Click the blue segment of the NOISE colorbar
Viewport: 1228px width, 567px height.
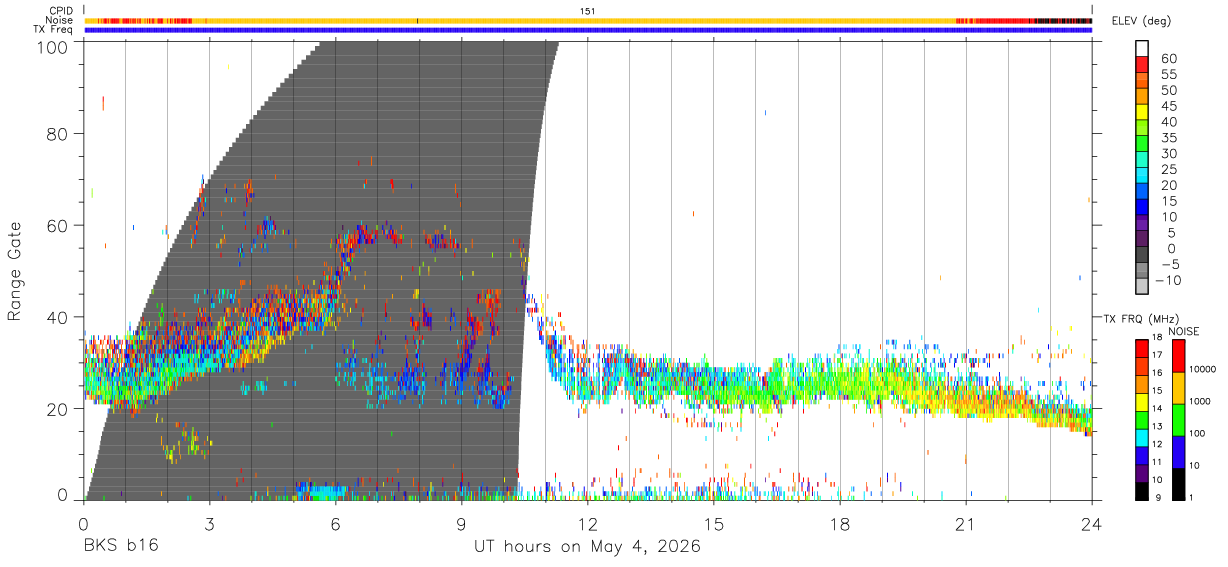pyautogui.click(x=1178, y=452)
